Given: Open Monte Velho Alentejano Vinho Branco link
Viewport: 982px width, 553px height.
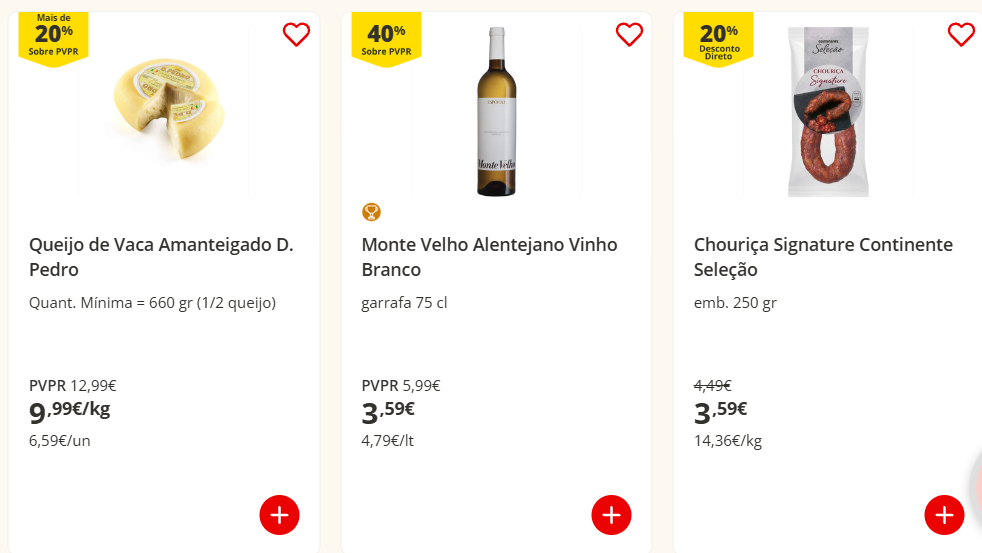Looking at the screenshot, I should coord(489,257).
